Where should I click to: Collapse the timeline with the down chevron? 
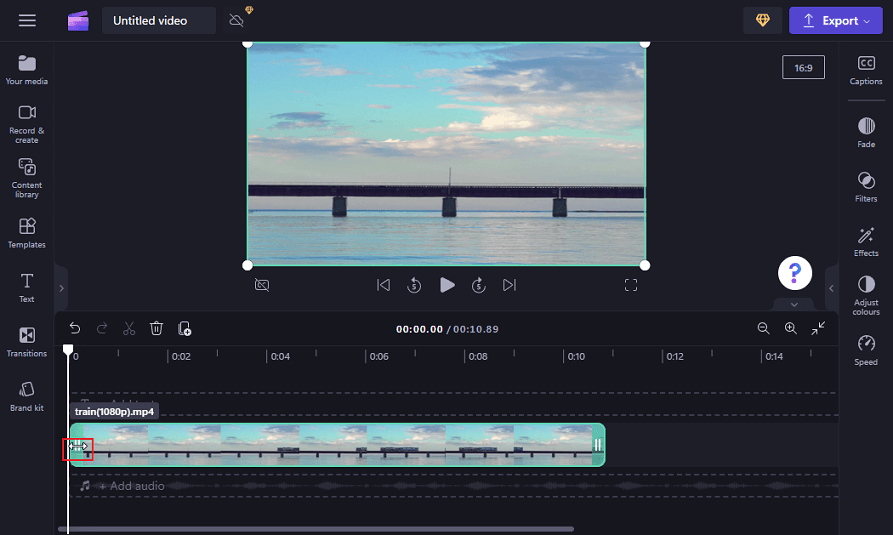click(x=794, y=305)
